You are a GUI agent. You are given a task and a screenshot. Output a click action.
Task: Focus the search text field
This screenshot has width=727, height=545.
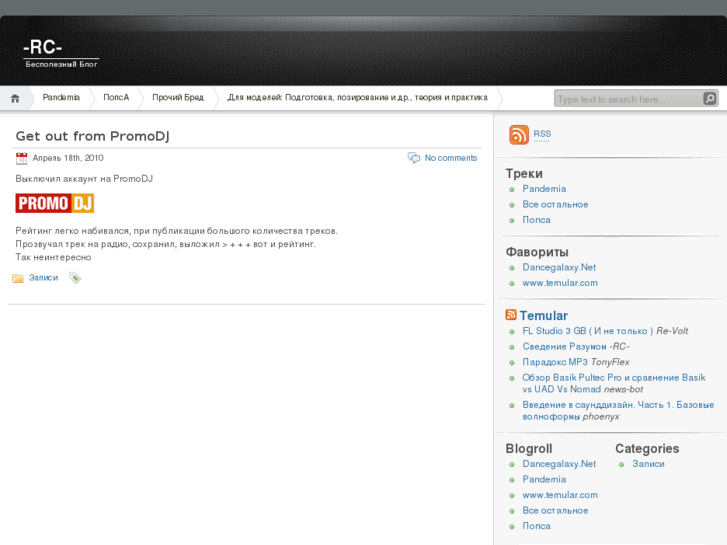click(x=629, y=99)
